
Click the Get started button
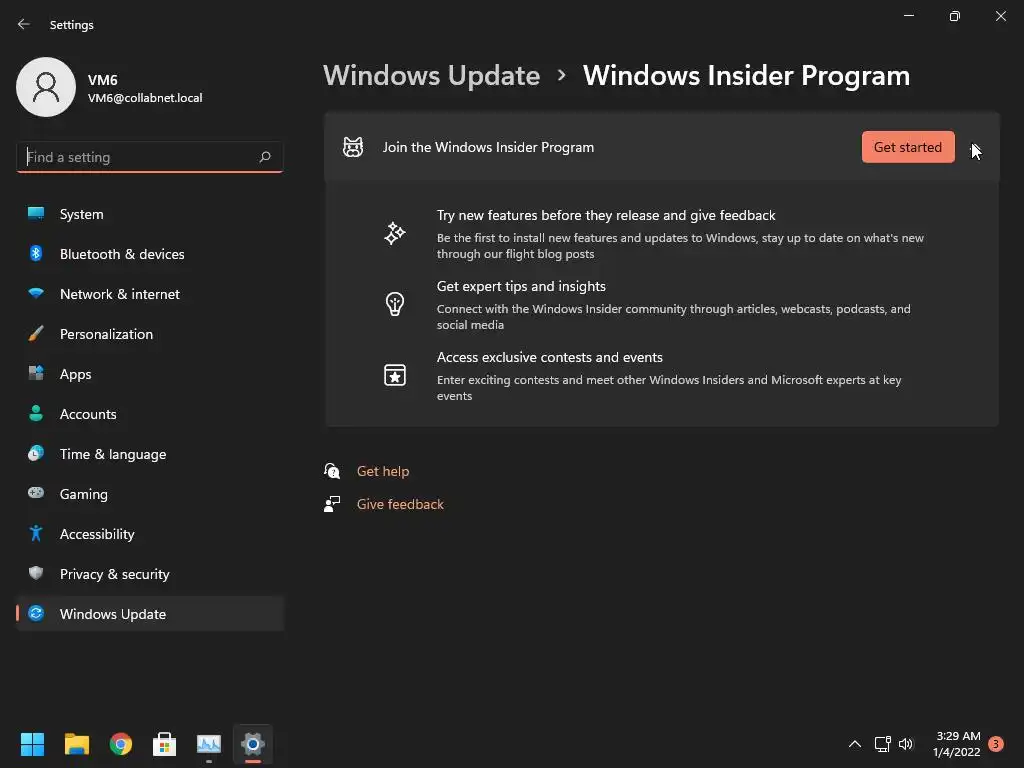click(908, 147)
